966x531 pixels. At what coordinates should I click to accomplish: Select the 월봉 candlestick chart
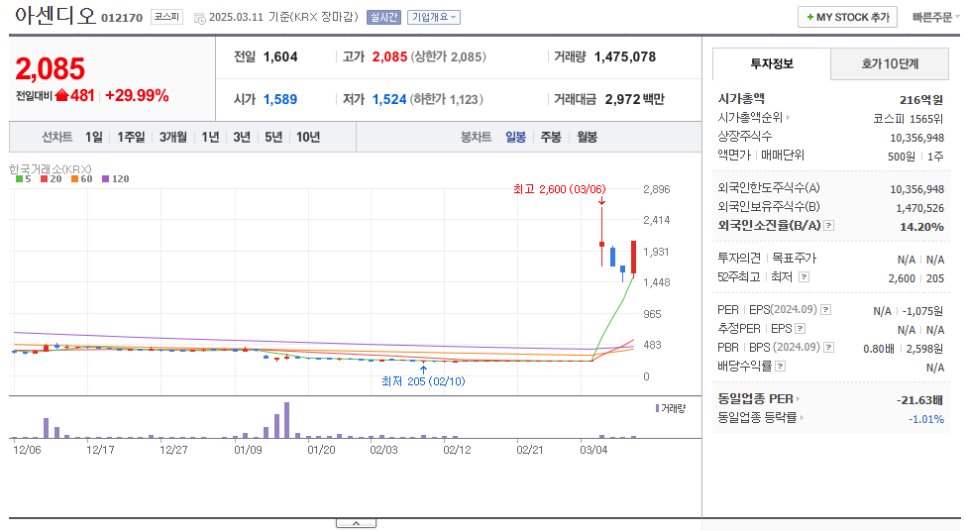pos(587,137)
